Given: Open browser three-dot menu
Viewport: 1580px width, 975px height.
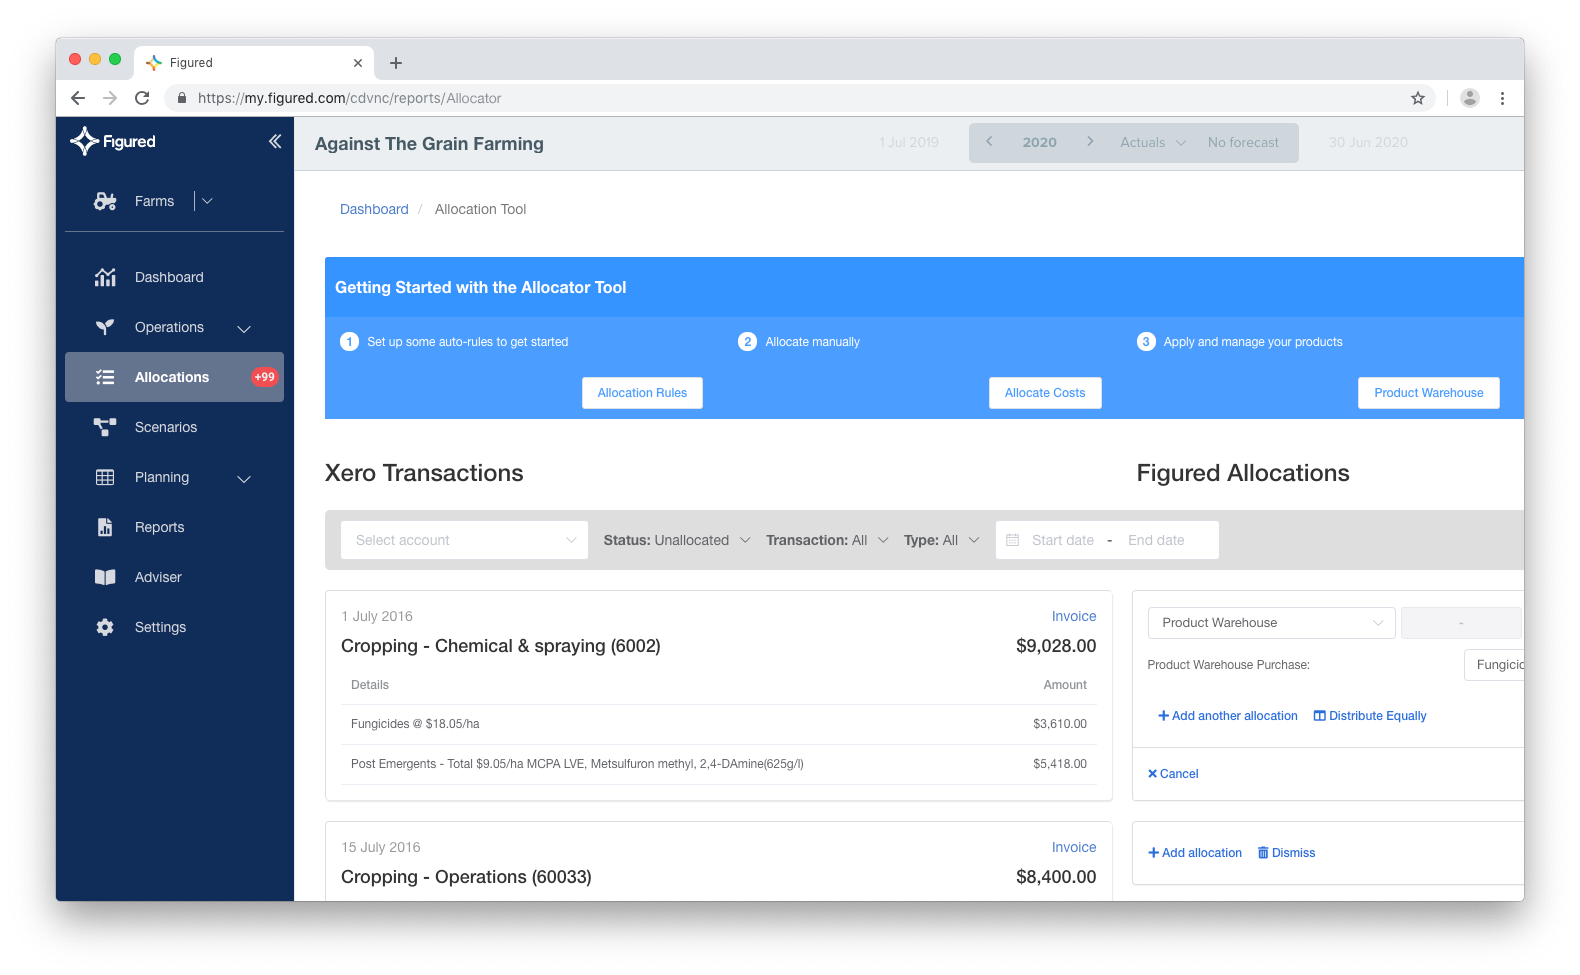Looking at the screenshot, I should pos(1502,98).
